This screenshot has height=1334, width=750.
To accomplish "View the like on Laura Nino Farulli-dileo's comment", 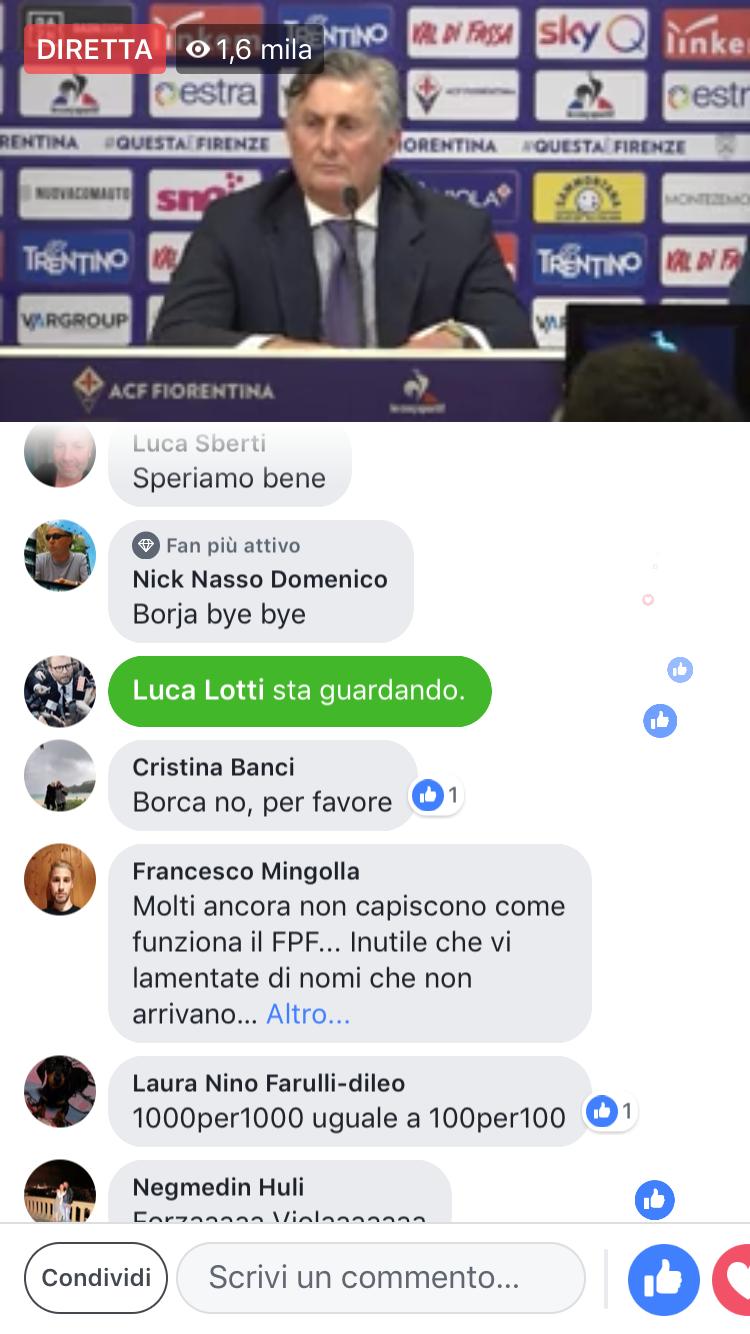I will pos(610,1111).
